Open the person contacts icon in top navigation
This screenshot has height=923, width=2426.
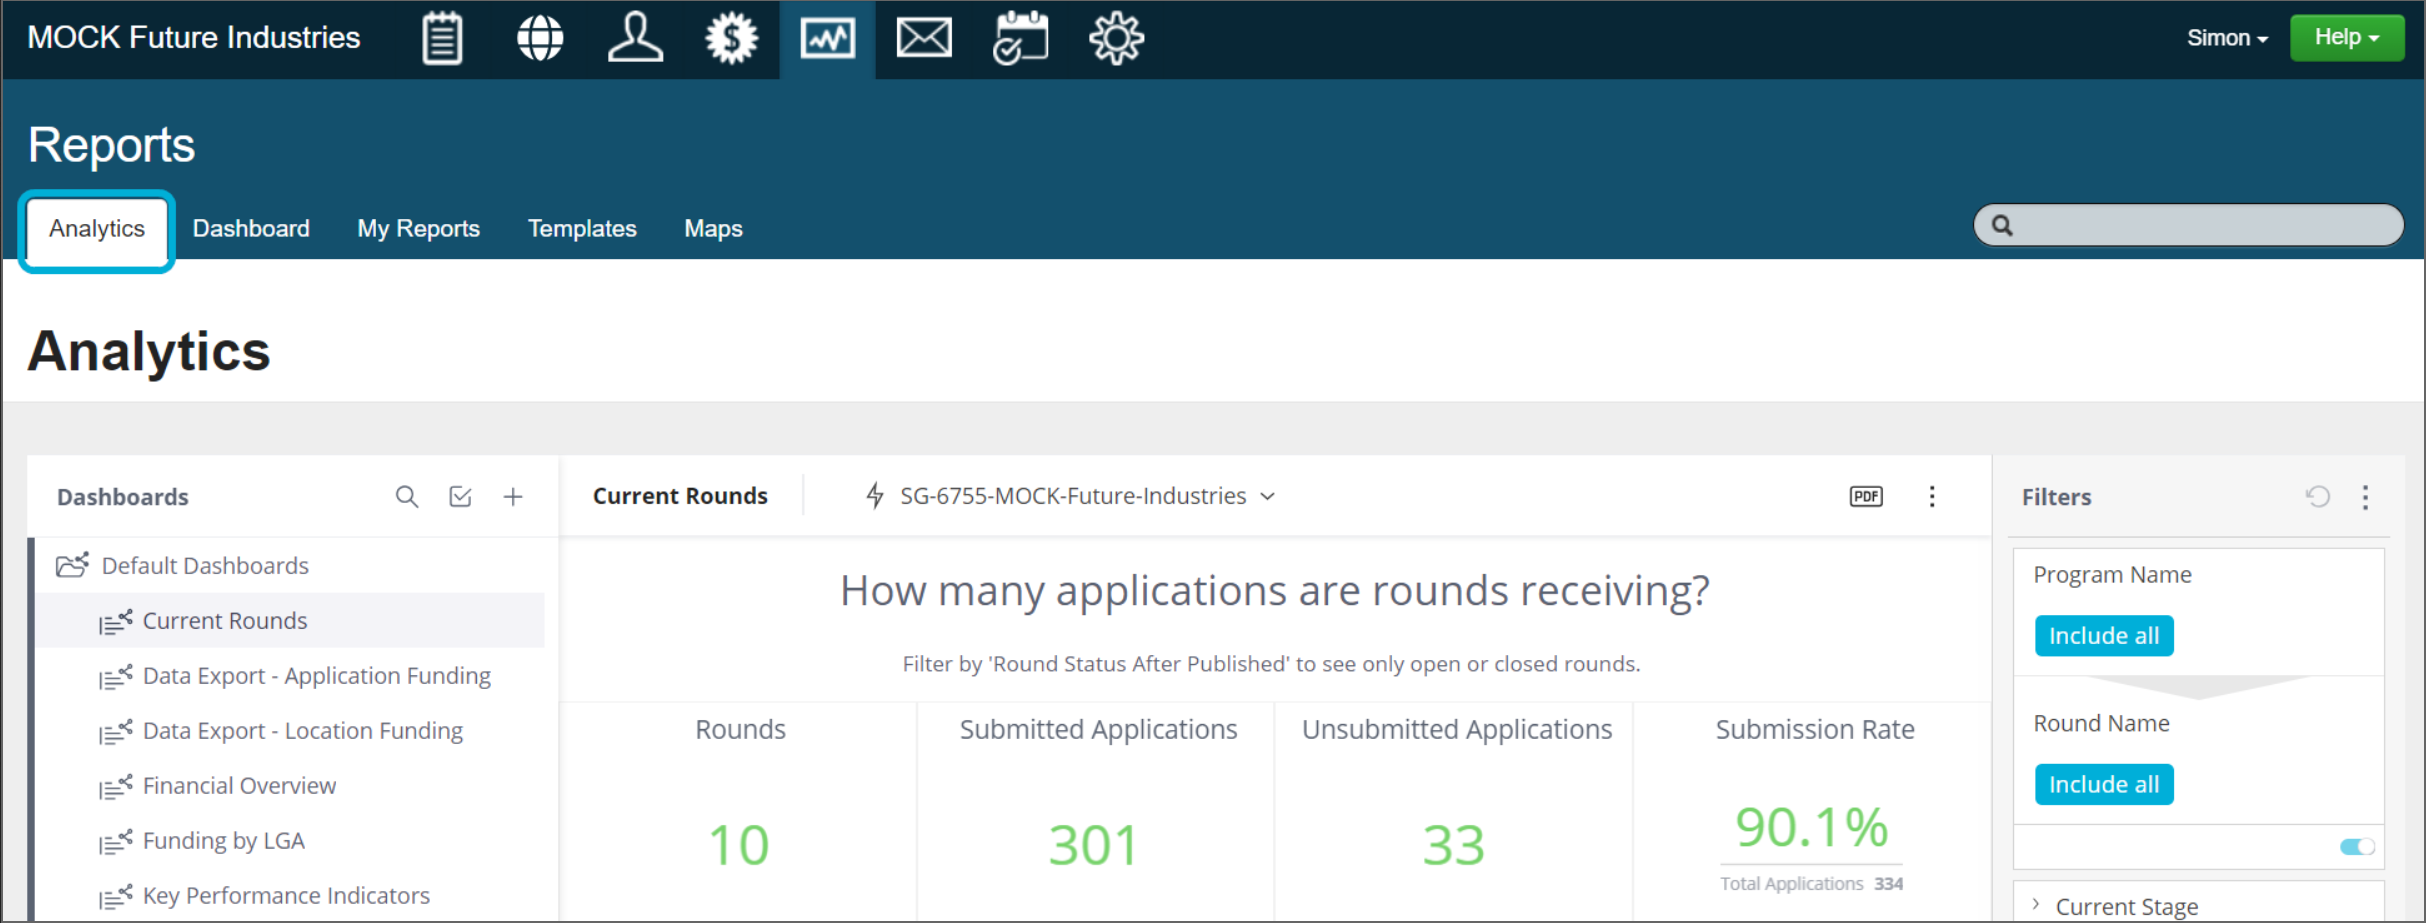[635, 39]
